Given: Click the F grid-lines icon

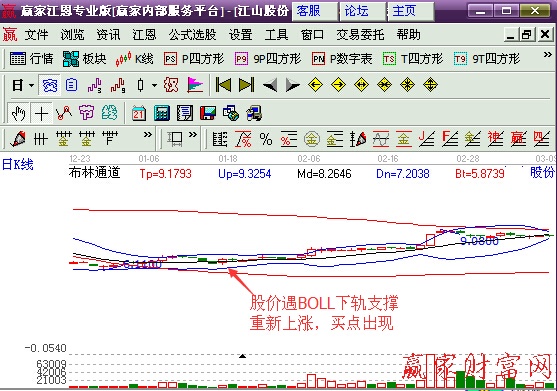Looking at the screenshot, I should tap(110, 139).
